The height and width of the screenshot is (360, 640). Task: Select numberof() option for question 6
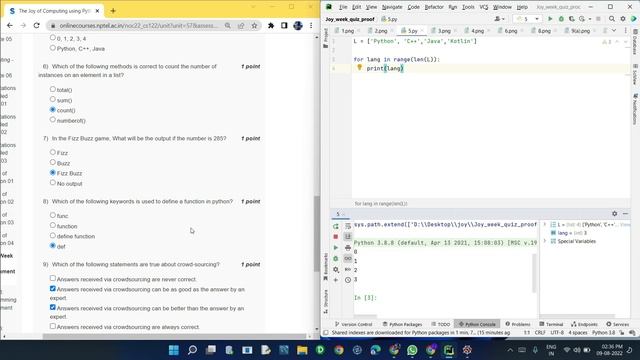[x=53, y=120]
